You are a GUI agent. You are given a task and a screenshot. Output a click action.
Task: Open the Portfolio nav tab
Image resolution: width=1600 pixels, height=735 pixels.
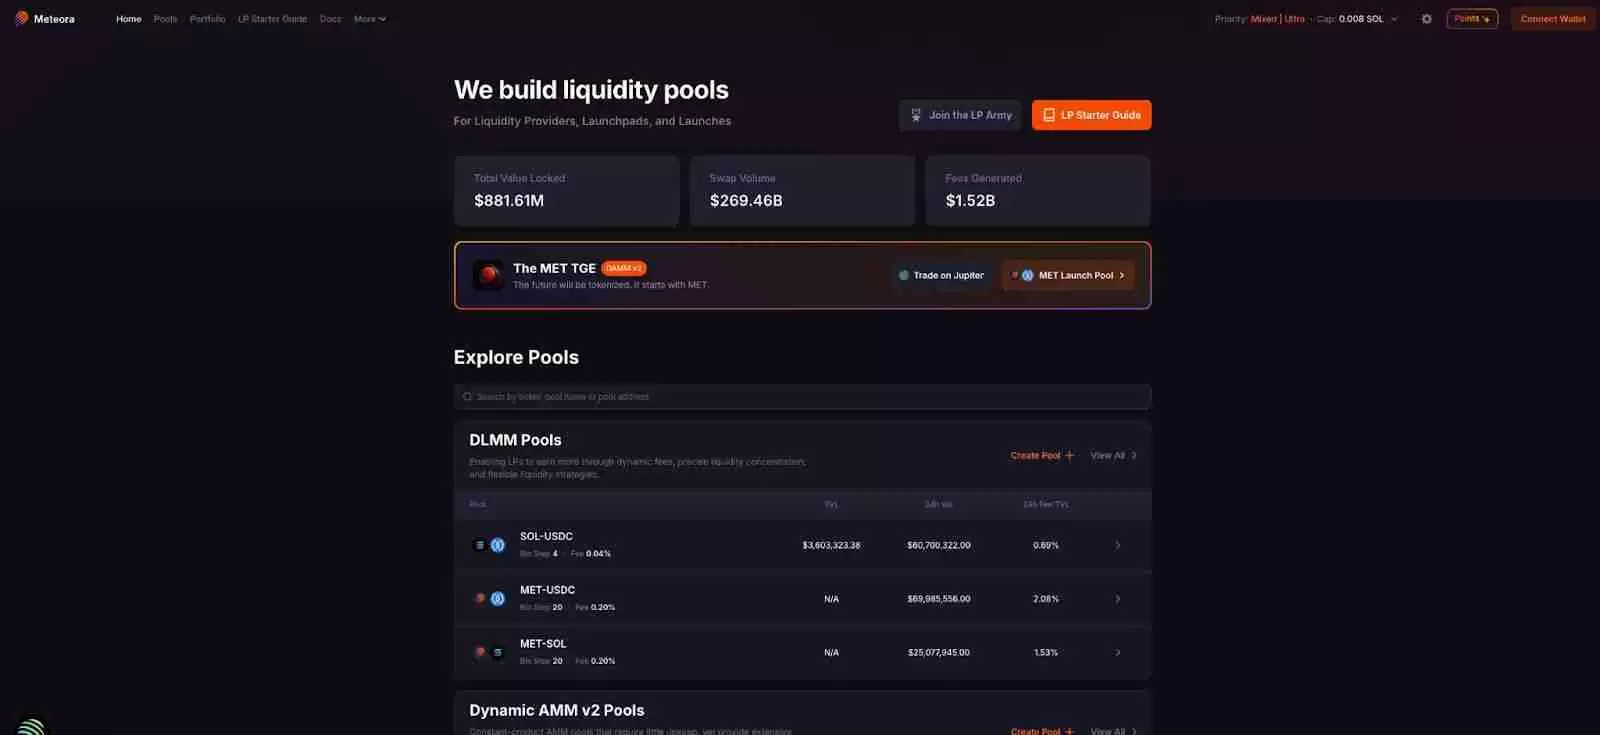click(x=207, y=19)
